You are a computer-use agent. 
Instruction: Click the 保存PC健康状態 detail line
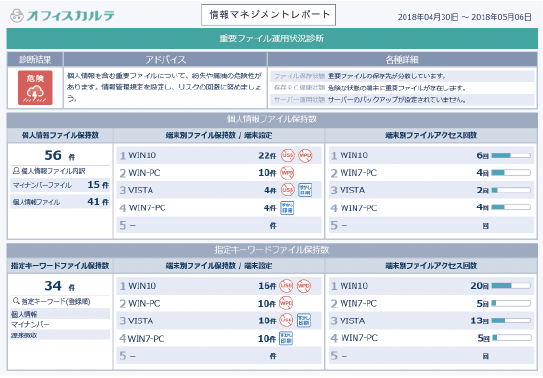[402, 88]
